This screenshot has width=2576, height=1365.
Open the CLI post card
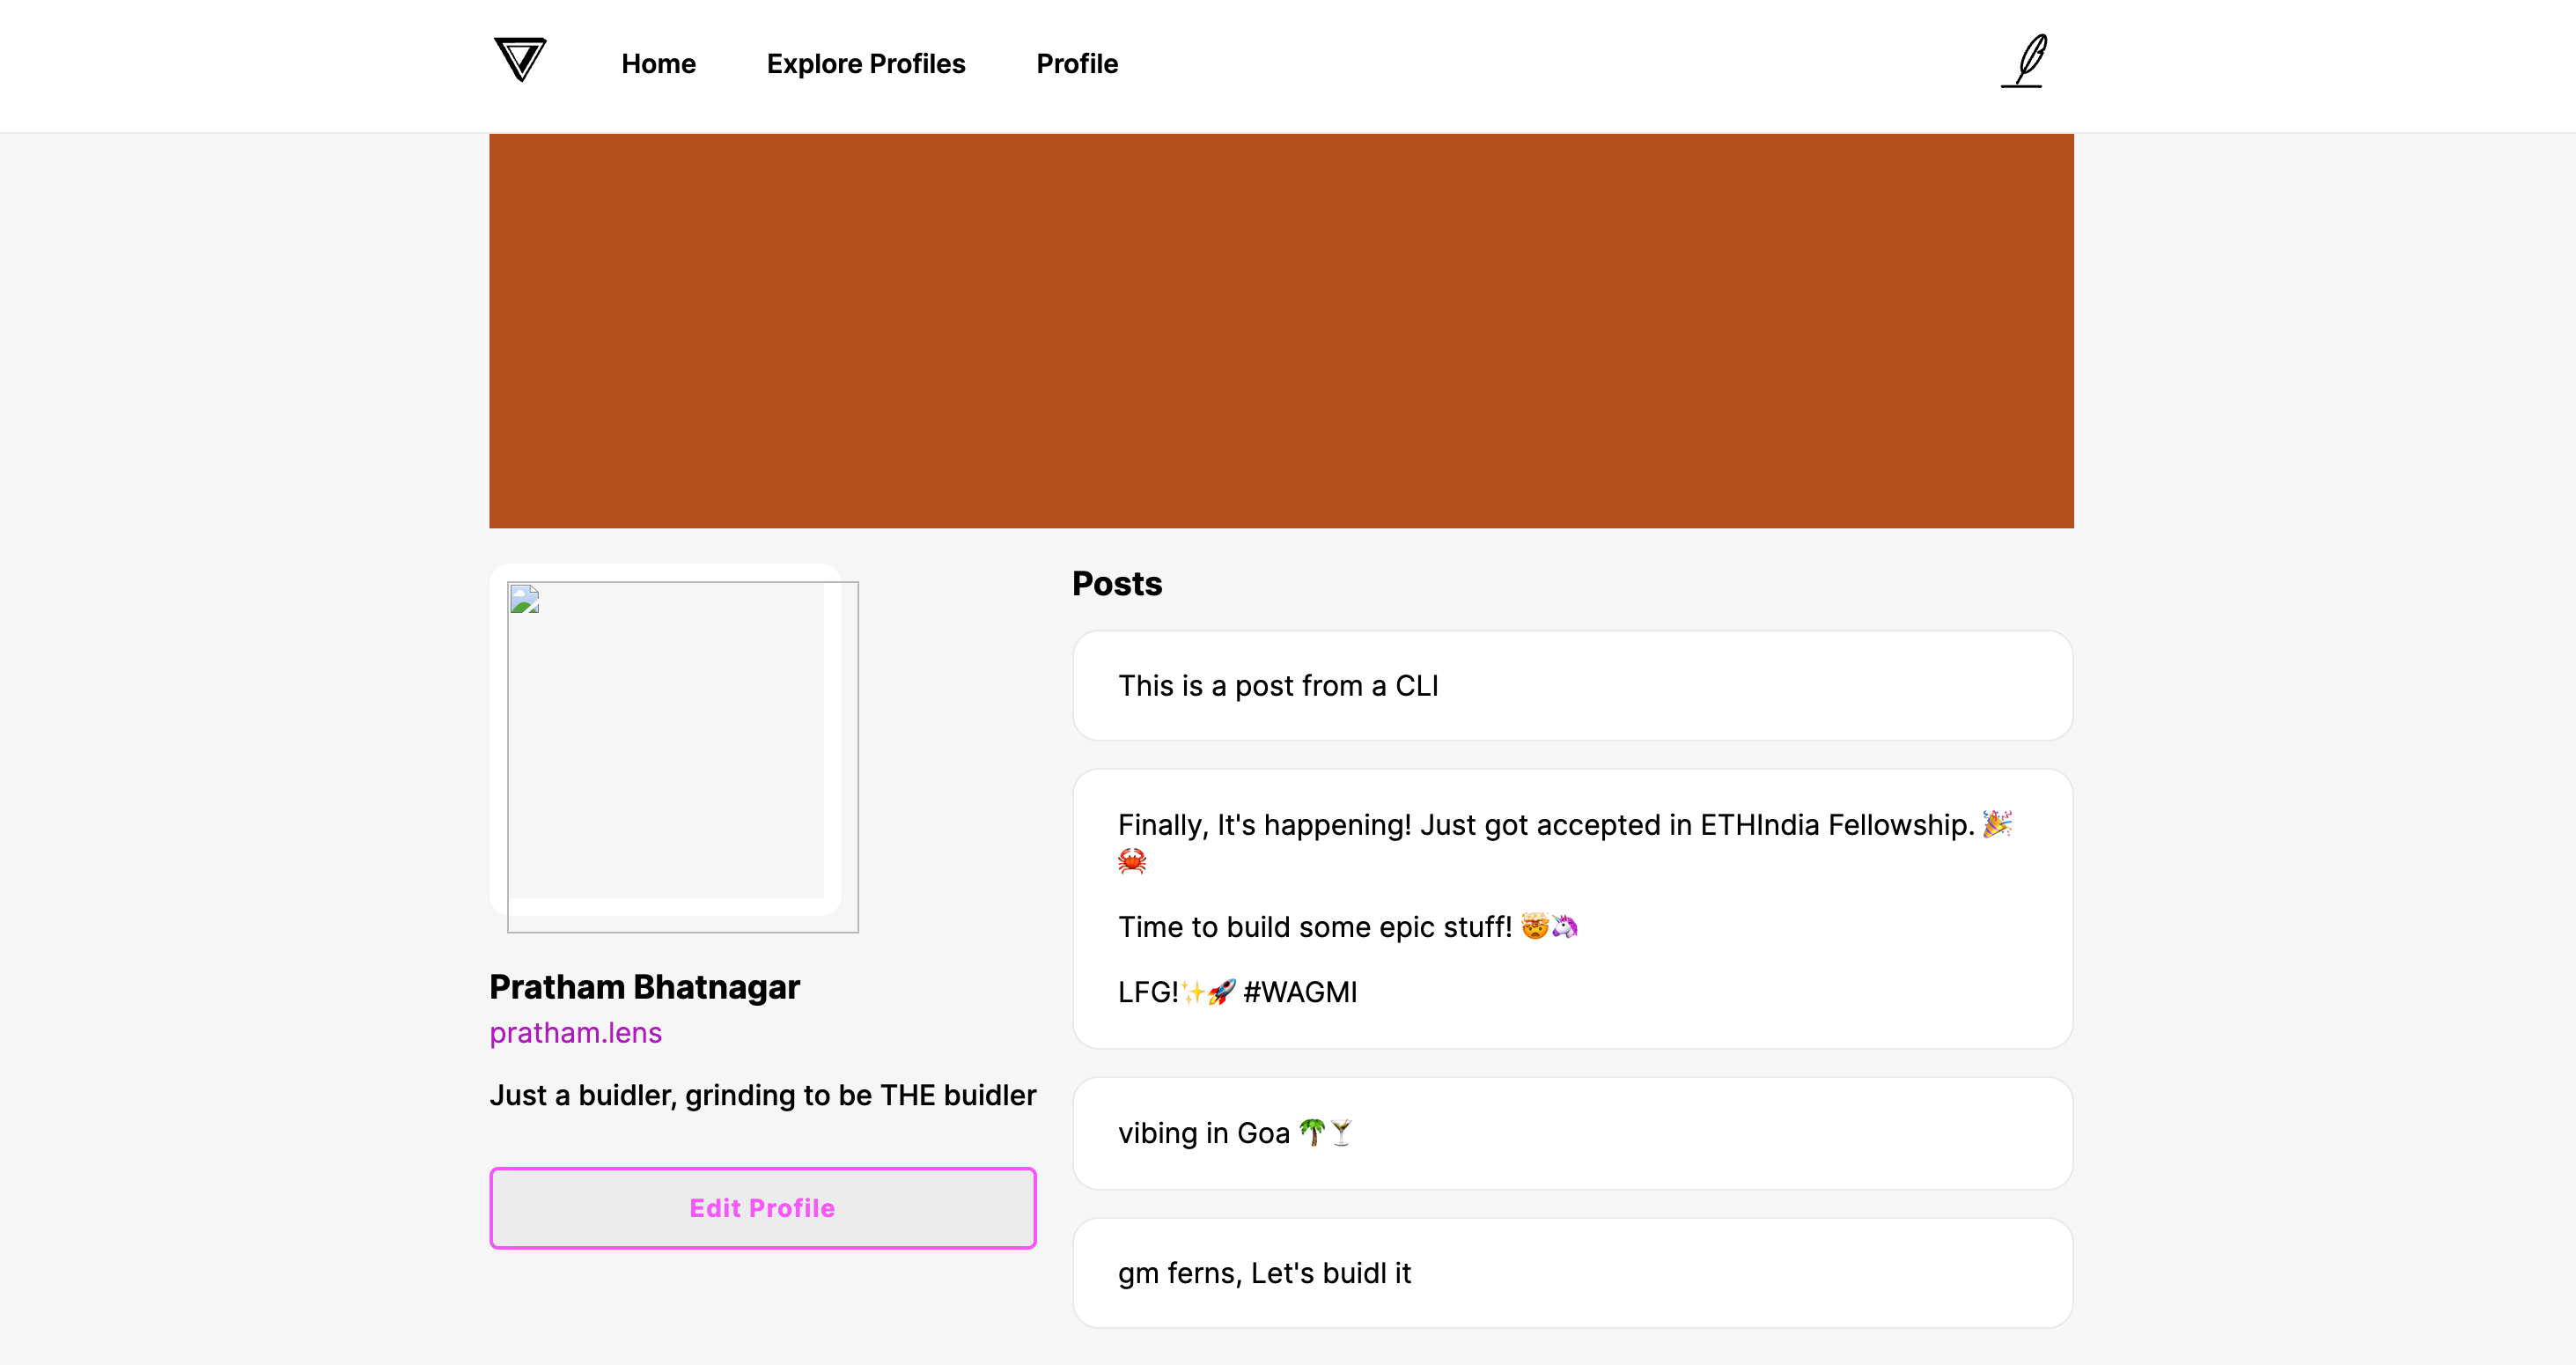1572,687
